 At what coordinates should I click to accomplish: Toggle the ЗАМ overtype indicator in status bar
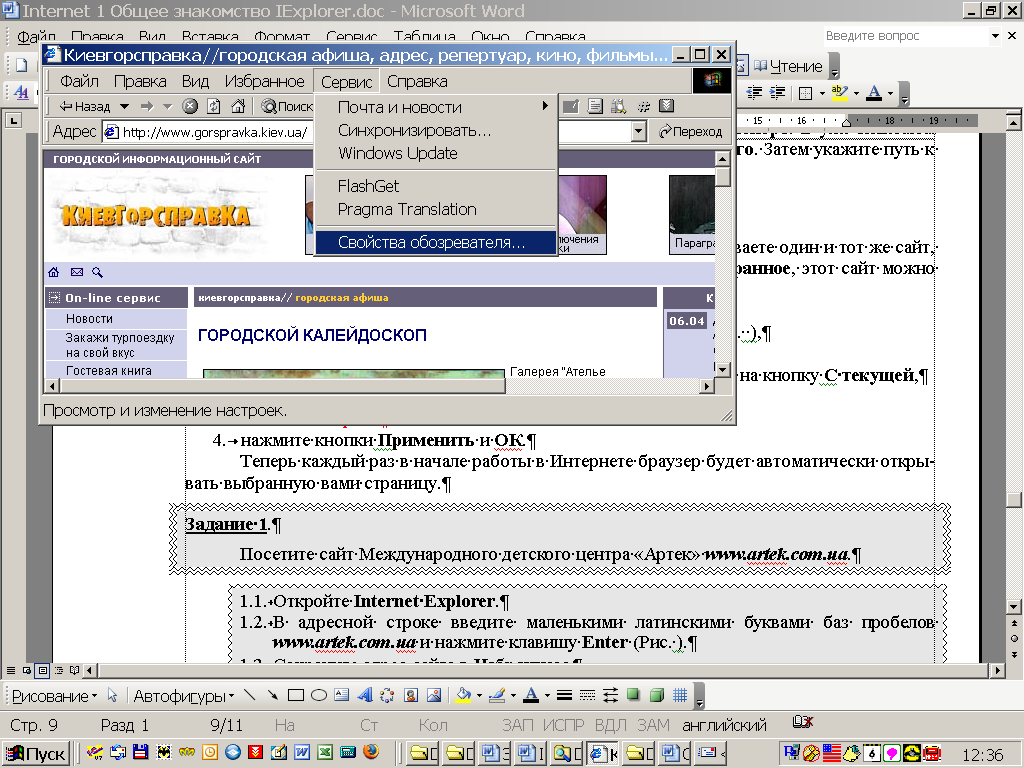pos(653,725)
